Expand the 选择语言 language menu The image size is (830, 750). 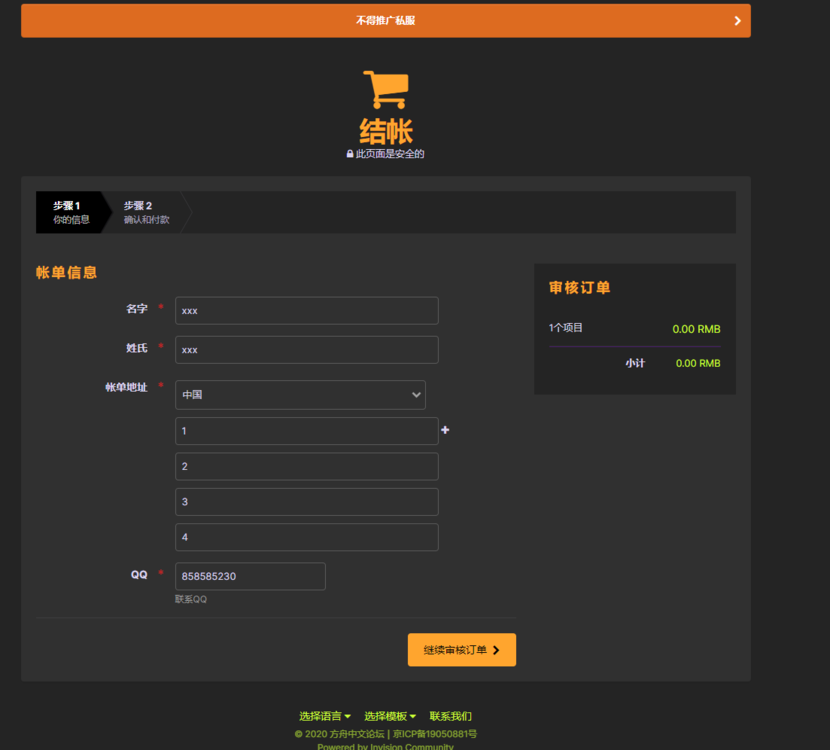[x=324, y=716]
